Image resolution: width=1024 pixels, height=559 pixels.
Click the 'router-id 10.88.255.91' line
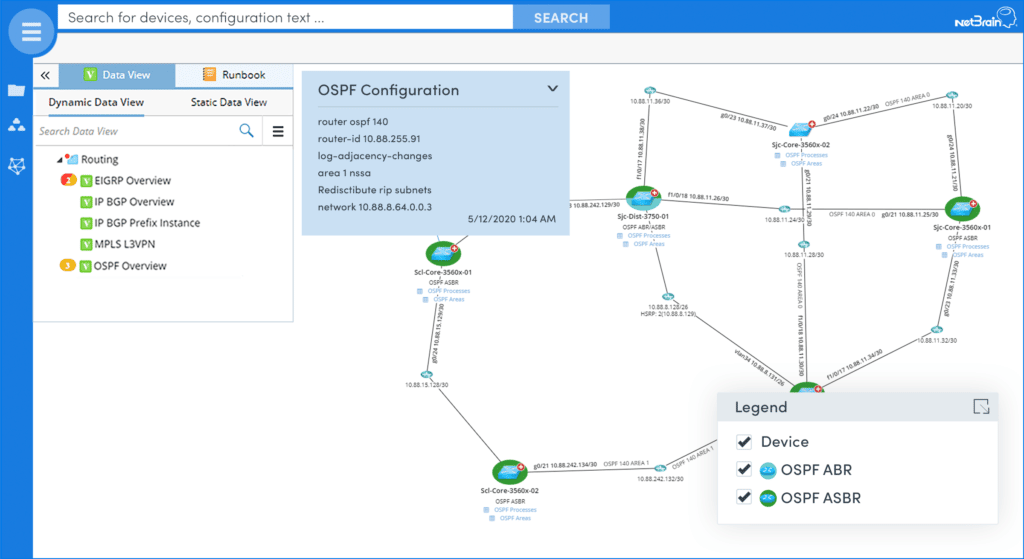(369, 139)
